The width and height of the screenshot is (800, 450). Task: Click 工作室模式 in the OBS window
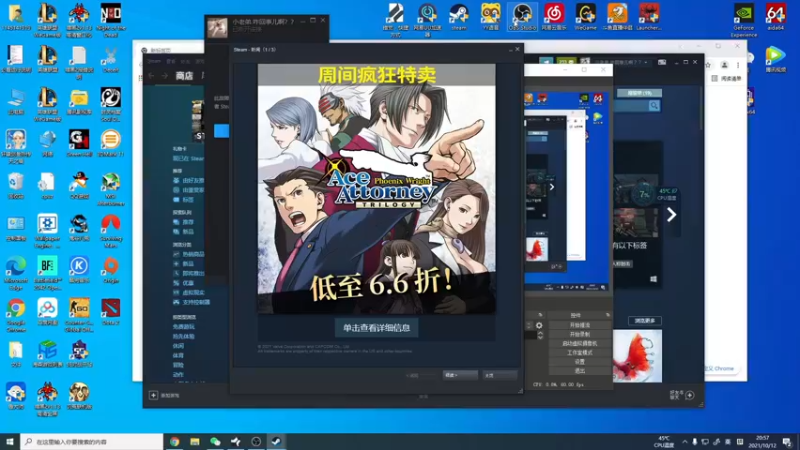tap(580, 353)
